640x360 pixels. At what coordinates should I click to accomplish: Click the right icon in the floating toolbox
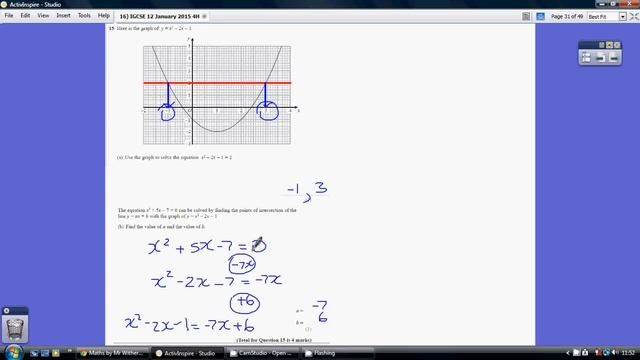click(614, 58)
